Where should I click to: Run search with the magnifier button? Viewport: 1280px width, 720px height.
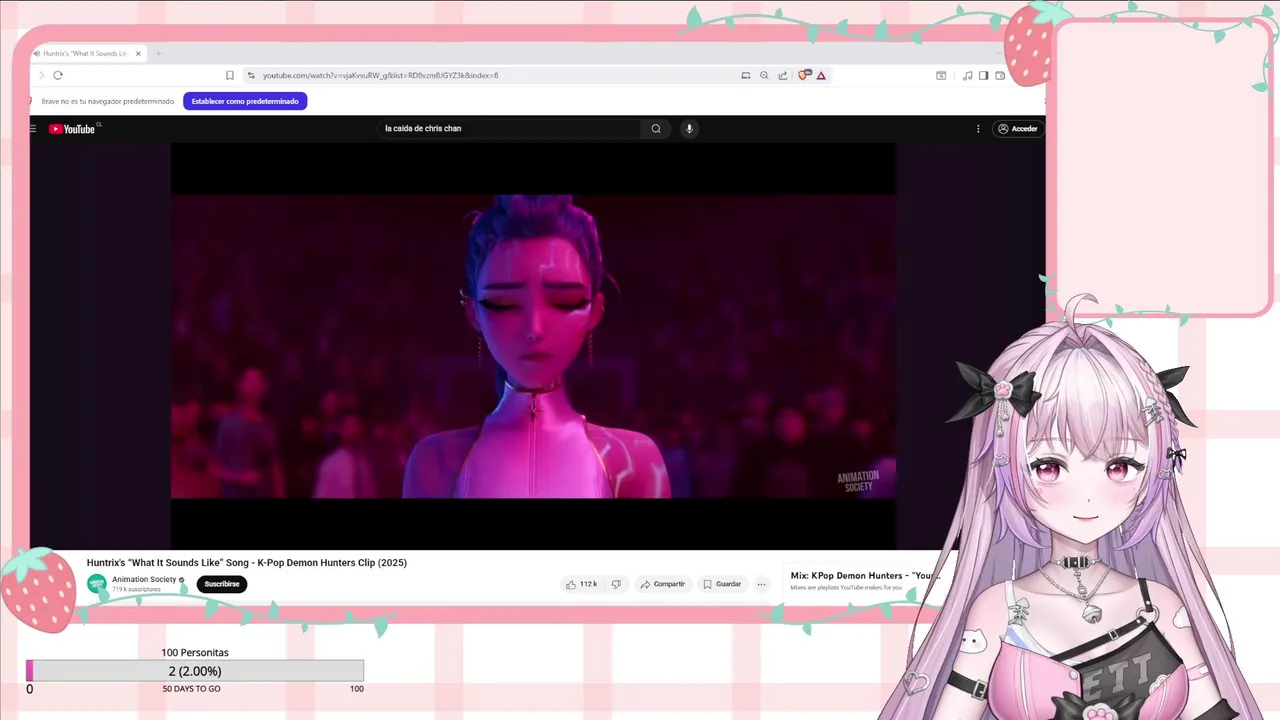pyautogui.click(x=656, y=128)
